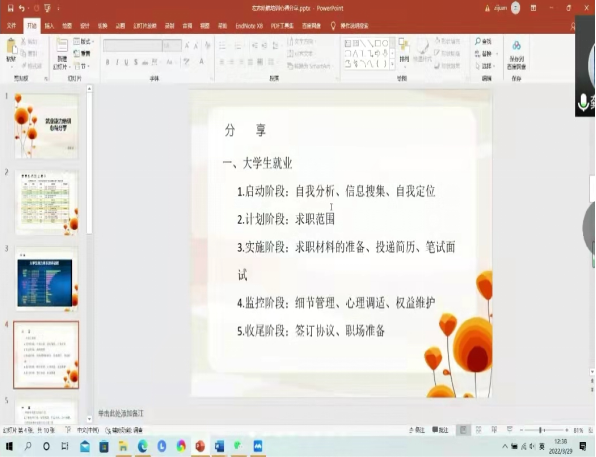Toggle text Shadow formatting
This screenshot has height=457, width=596.
[136, 62]
